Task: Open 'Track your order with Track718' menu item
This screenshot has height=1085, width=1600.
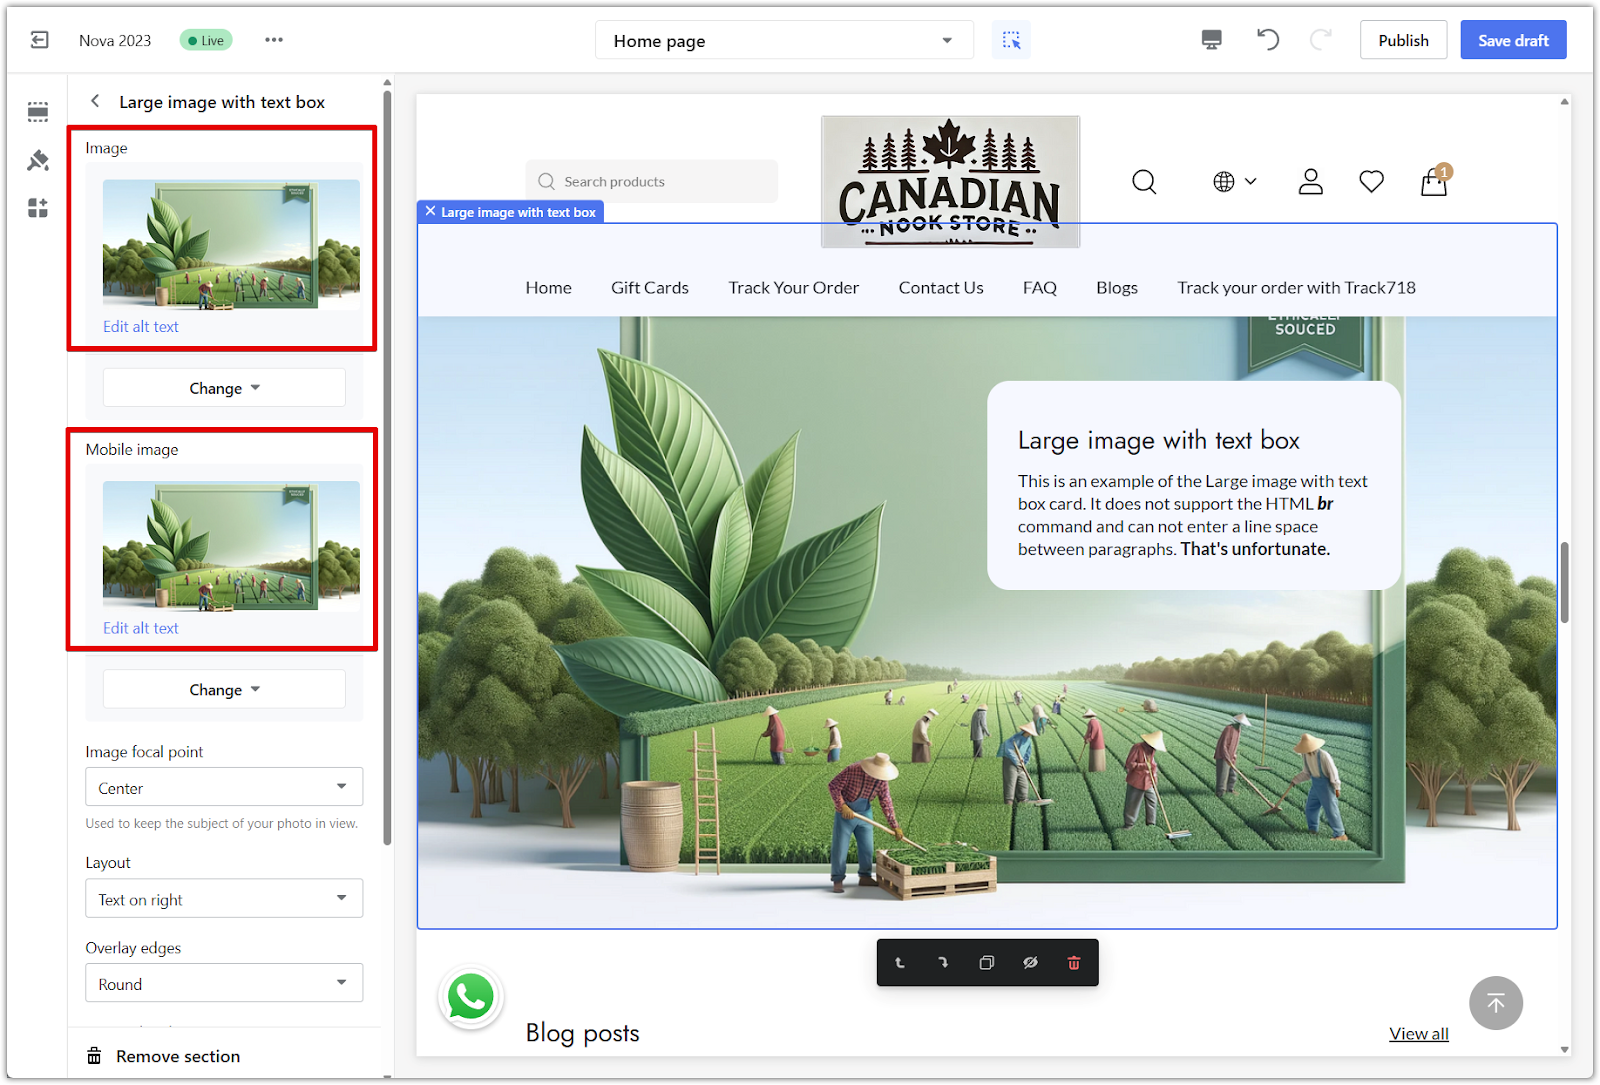Action: click(x=1297, y=288)
